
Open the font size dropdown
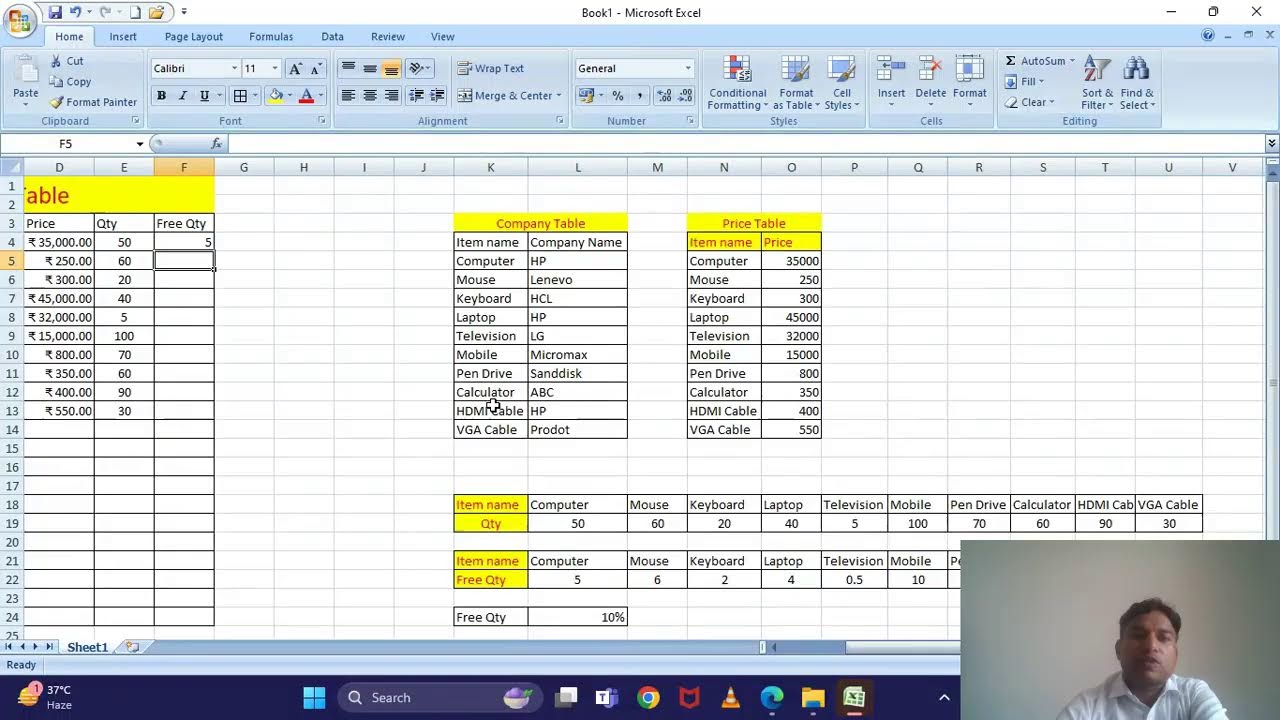275,68
